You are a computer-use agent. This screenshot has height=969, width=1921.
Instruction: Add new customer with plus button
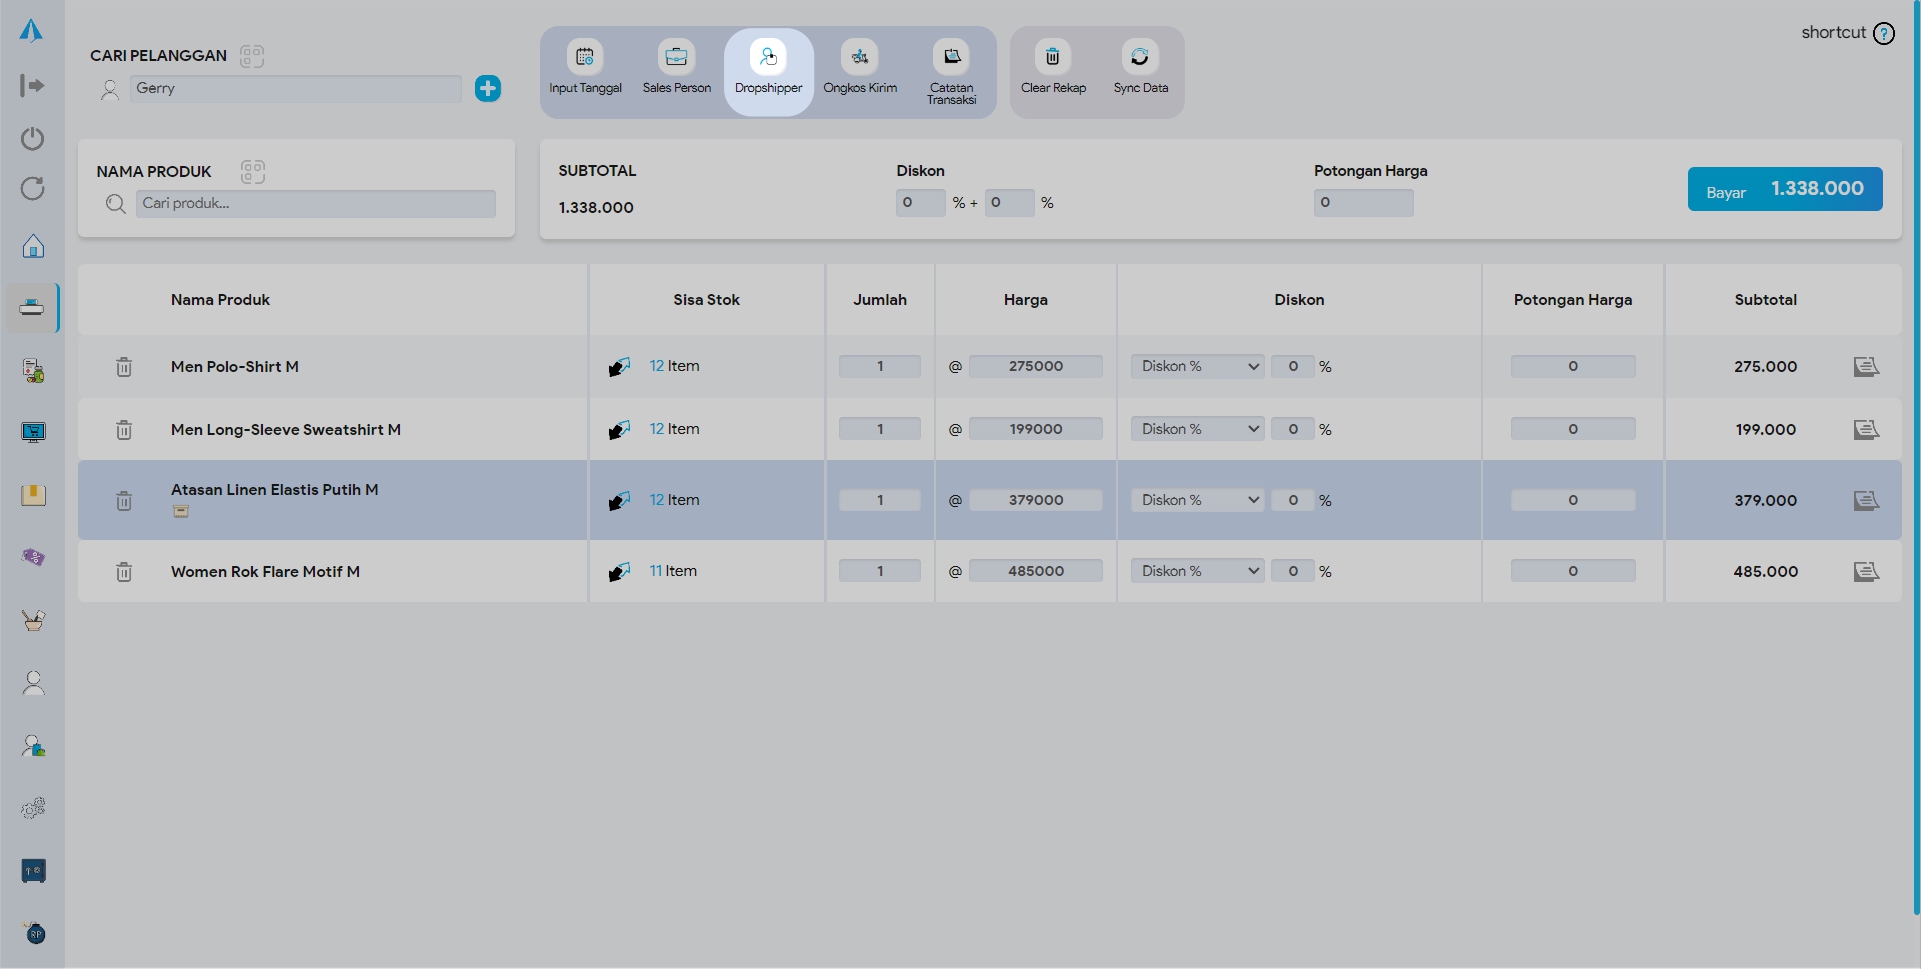tap(488, 89)
